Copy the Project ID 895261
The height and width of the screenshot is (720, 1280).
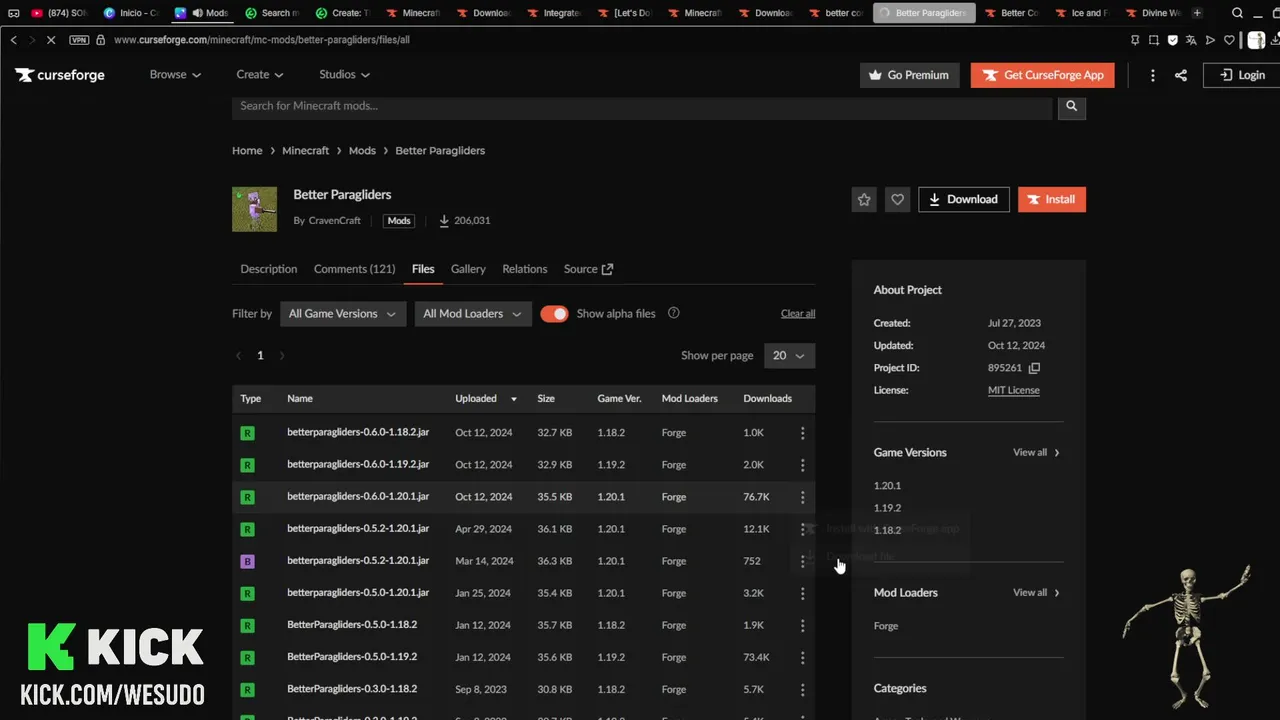1034,368
